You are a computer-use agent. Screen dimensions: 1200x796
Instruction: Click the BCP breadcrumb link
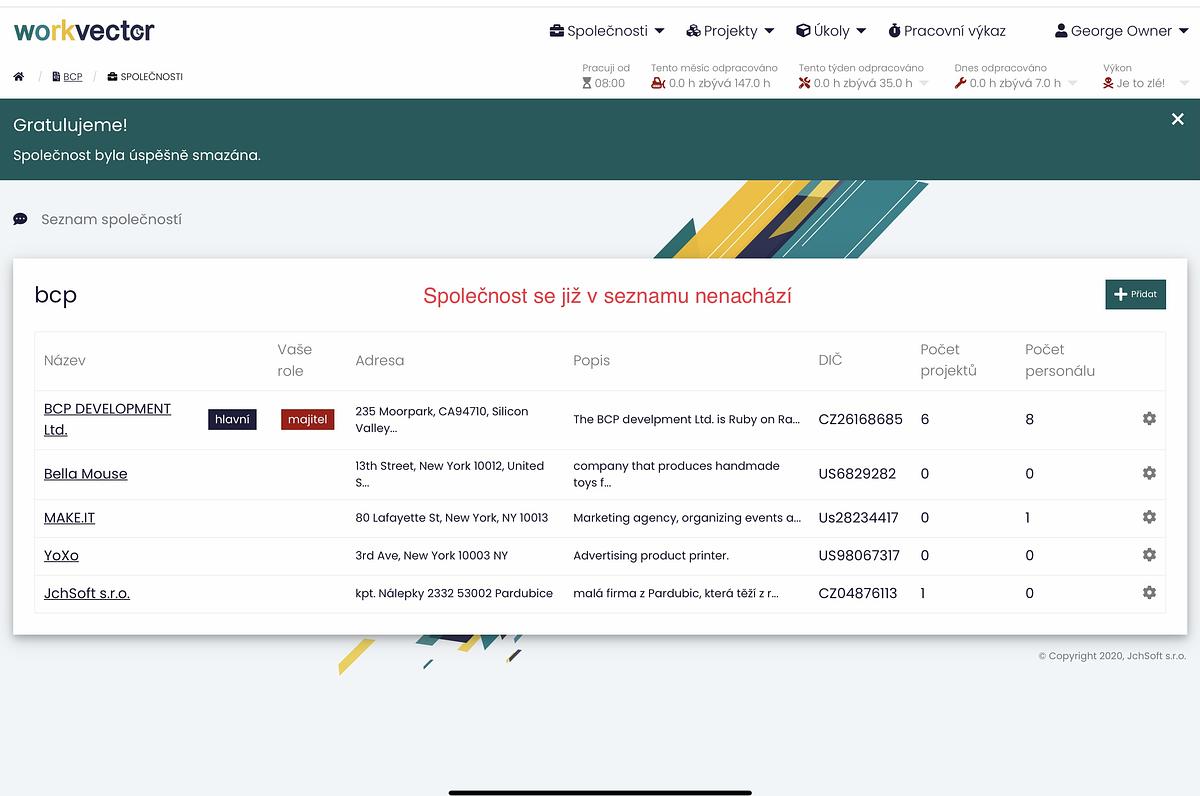[x=72, y=77]
